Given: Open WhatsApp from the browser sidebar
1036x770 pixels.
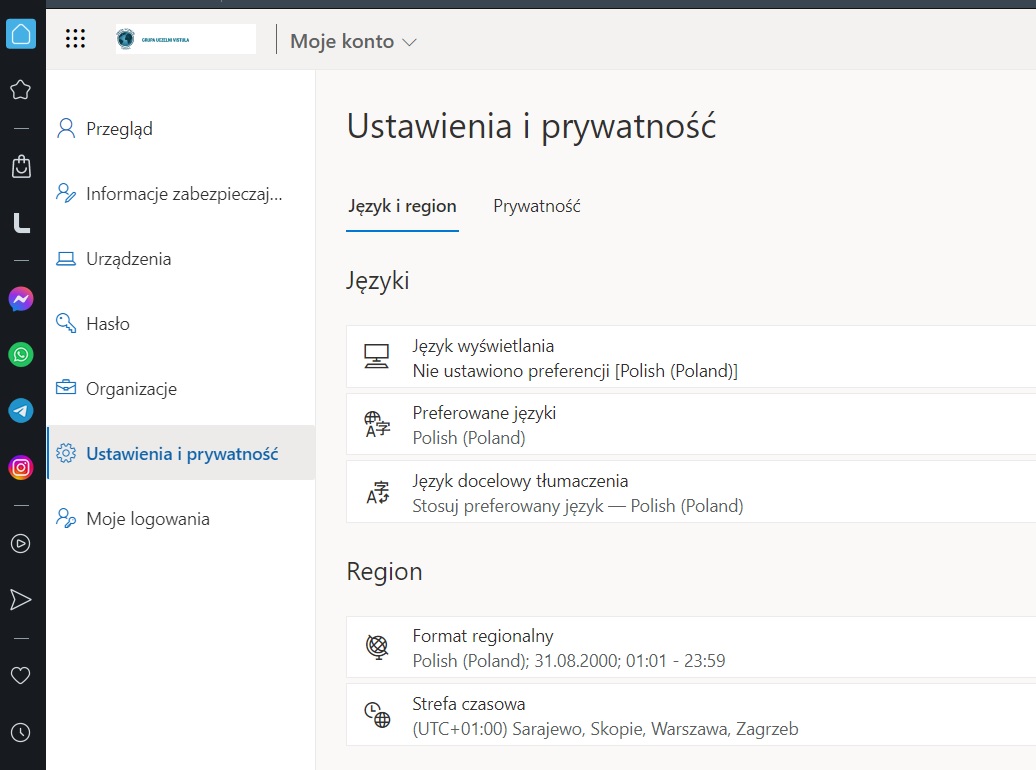Looking at the screenshot, I should 21,354.
